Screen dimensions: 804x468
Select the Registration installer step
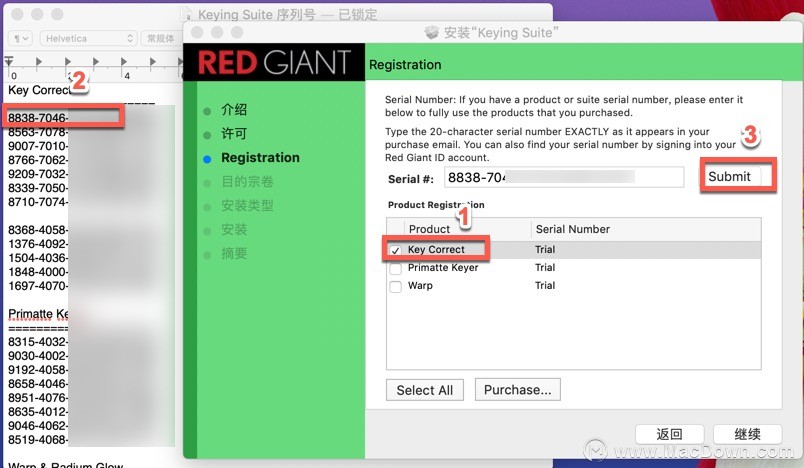point(259,158)
